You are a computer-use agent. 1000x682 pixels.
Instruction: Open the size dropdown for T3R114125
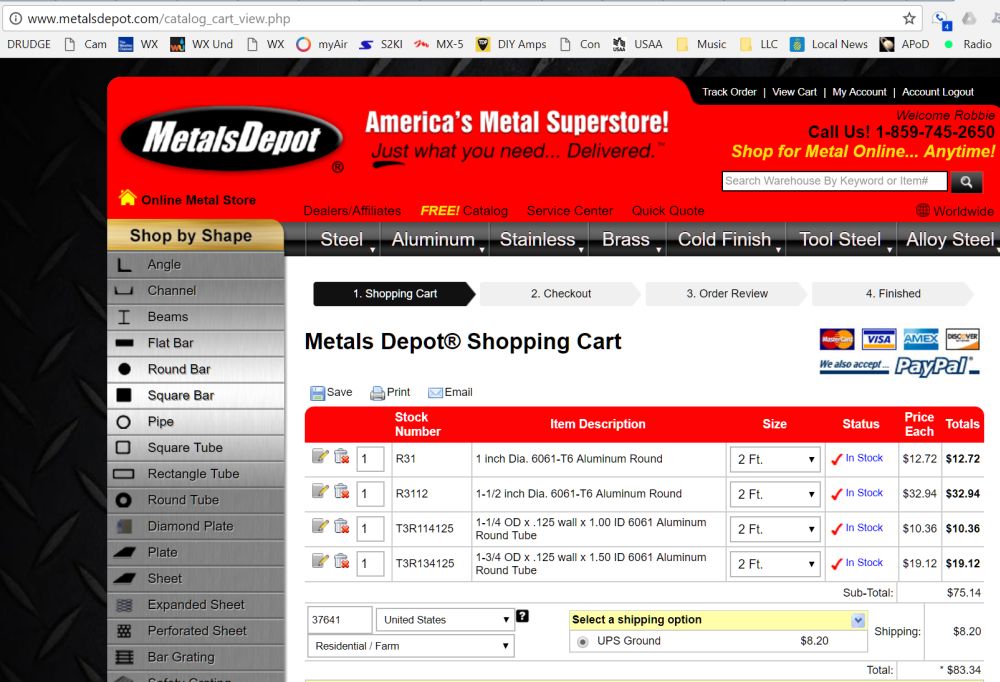775,530
